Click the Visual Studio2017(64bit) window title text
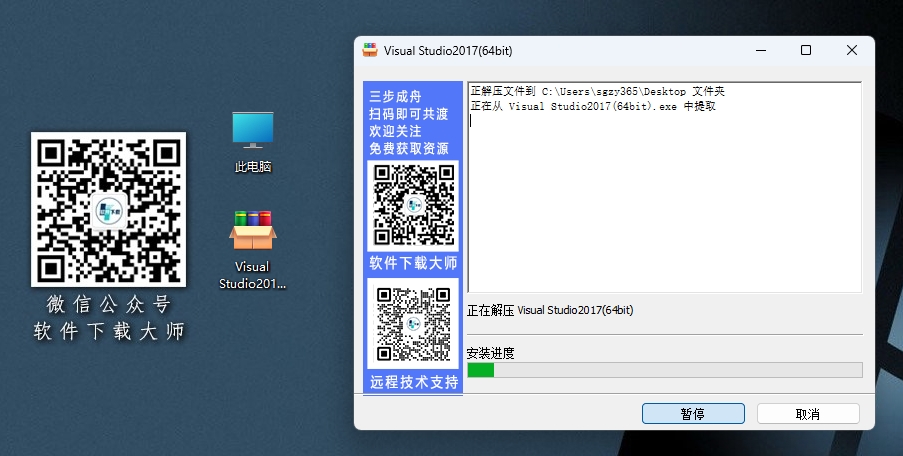Screen dimensions: 903x456 448,51
